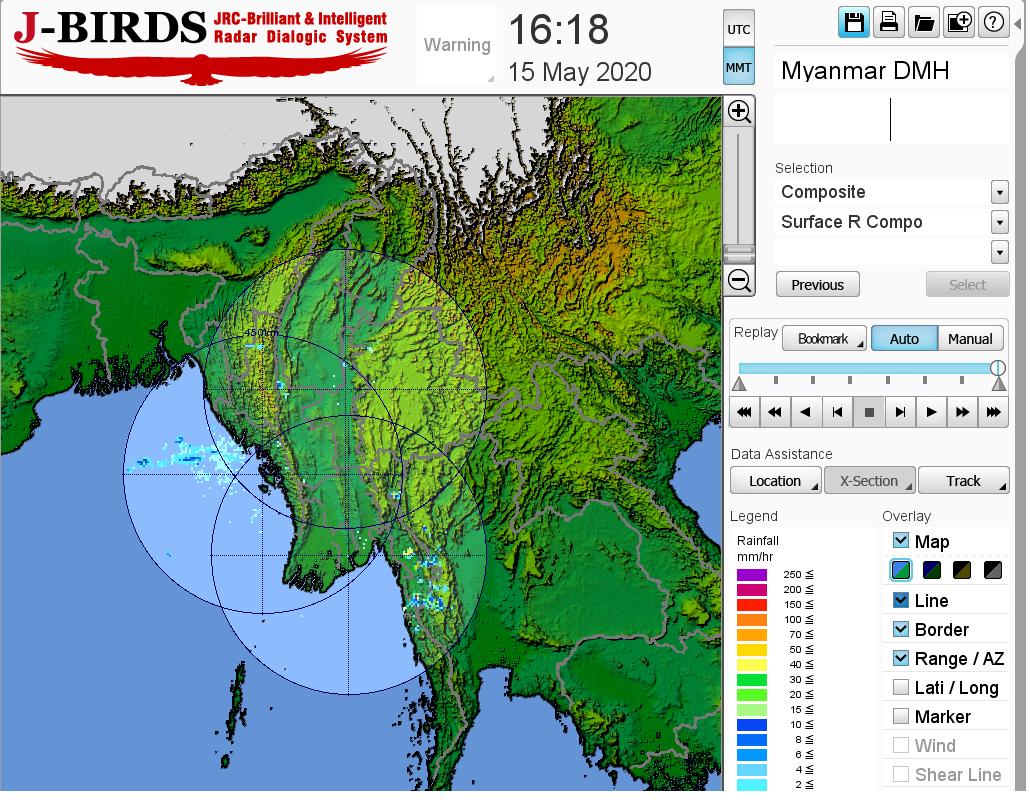This screenshot has width=1030, height=811.
Task: Zoom out with the magnifier minus icon
Action: click(x=739, y=280)
